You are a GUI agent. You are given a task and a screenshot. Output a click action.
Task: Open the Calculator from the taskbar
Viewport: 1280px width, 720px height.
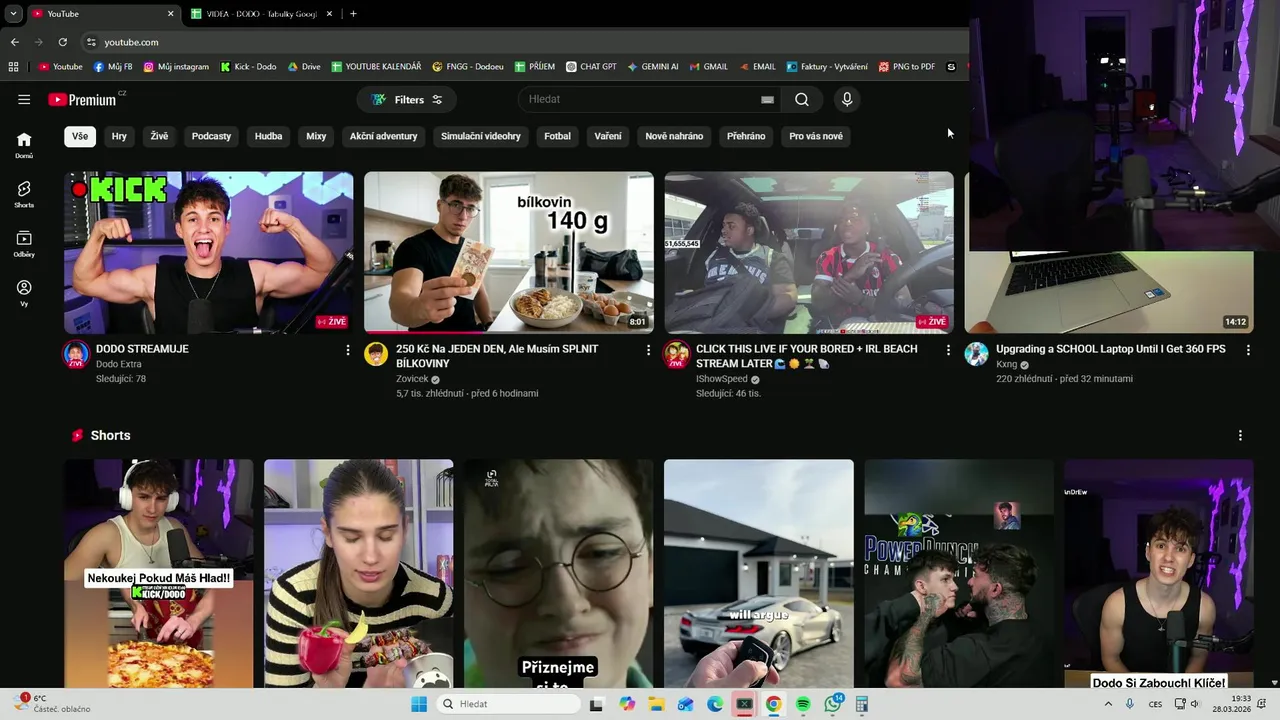pos(862,704)
